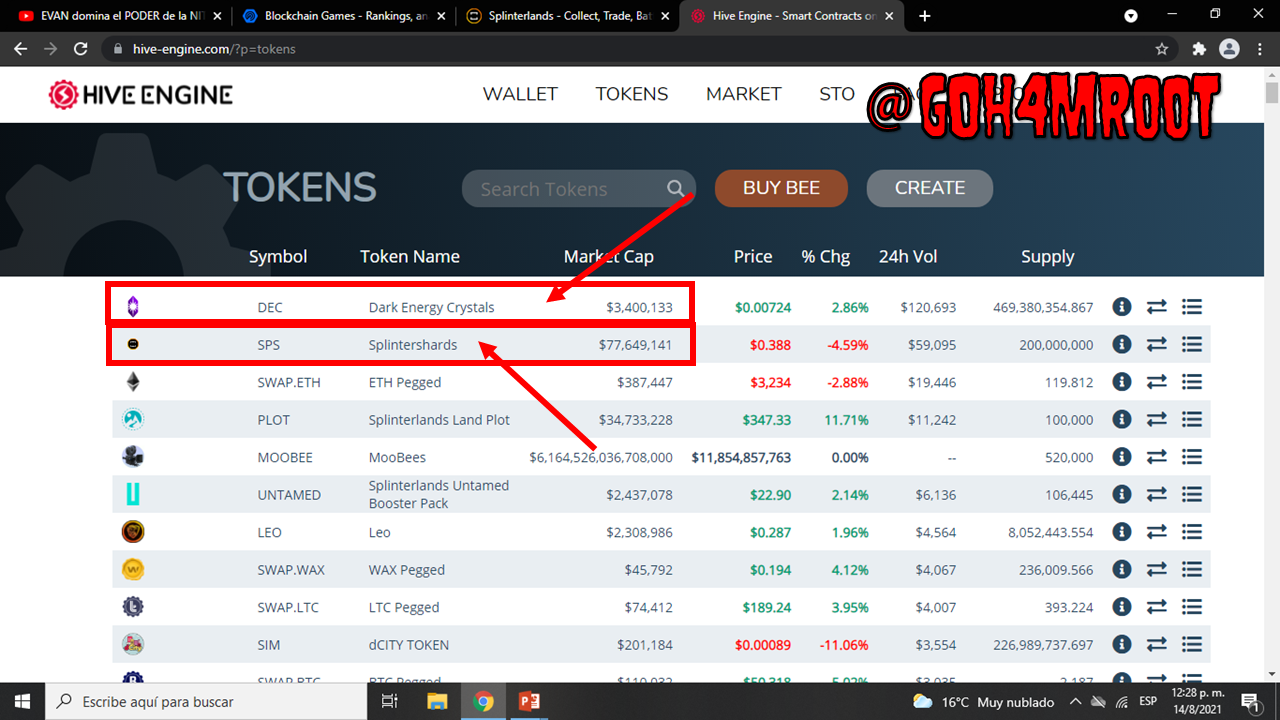
Task: Click the Dark Energy Crystals token name
Action: (432, 307)
